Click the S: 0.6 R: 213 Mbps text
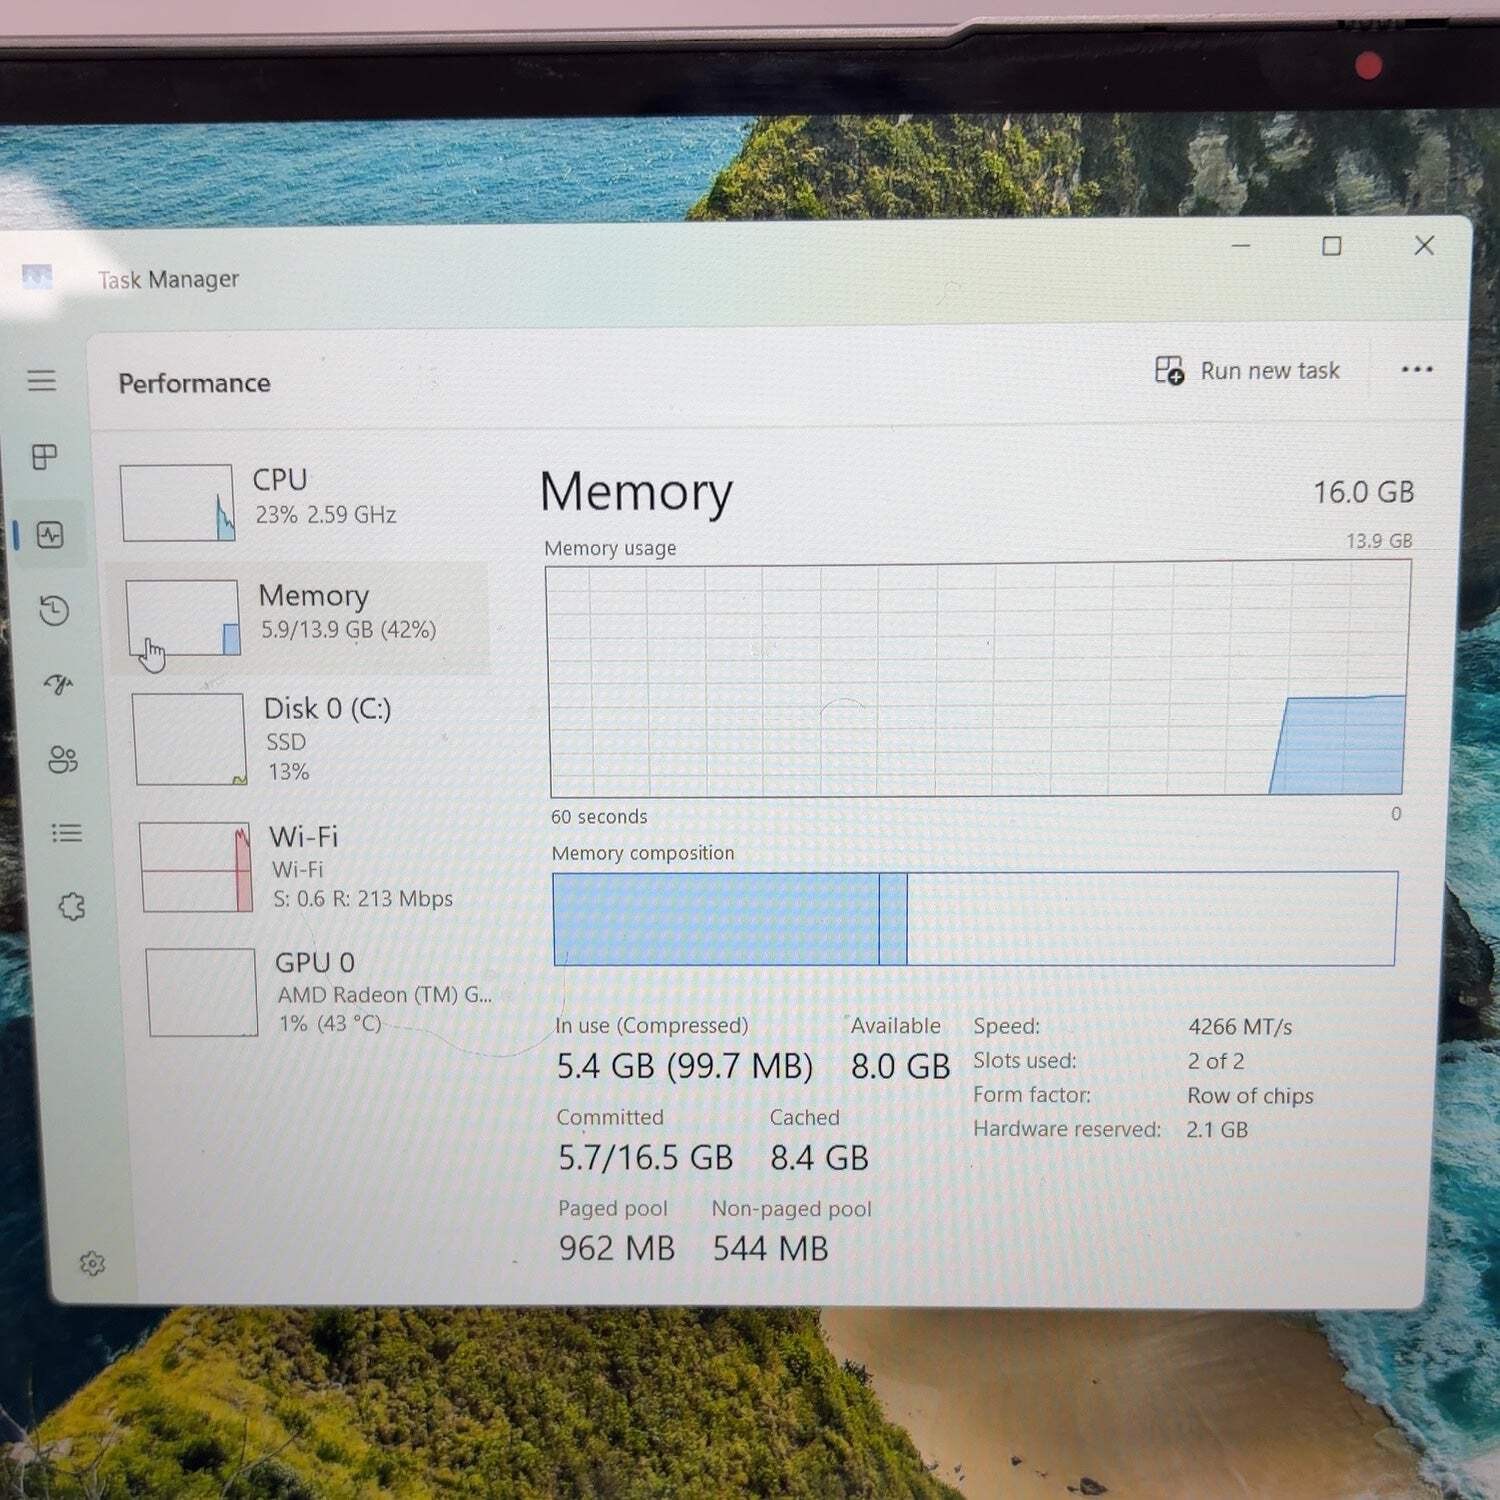 363,898
